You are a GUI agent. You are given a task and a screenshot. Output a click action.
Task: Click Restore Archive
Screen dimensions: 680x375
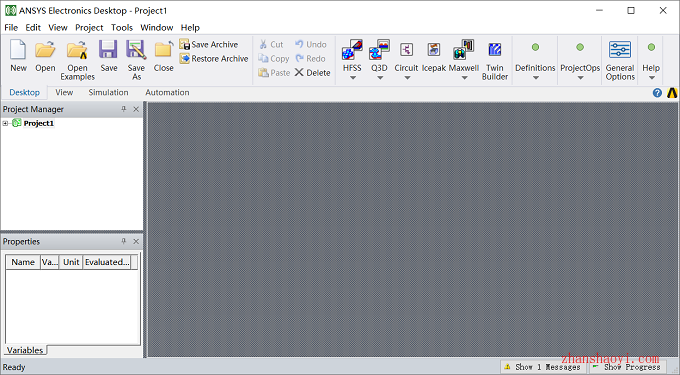[x=214, y=59]
